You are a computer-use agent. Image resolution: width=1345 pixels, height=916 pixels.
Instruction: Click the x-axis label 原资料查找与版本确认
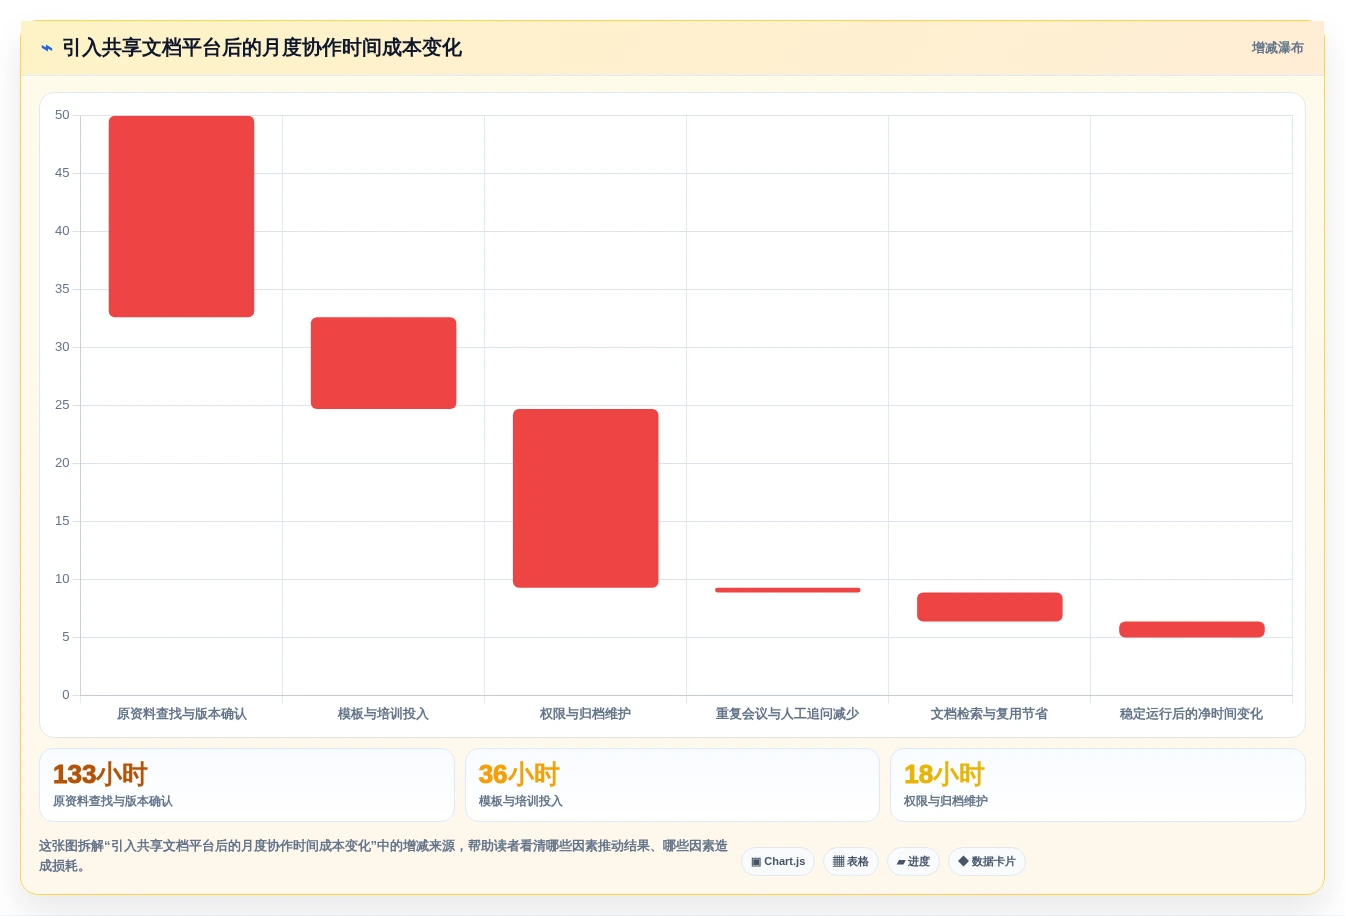[182, 714]
